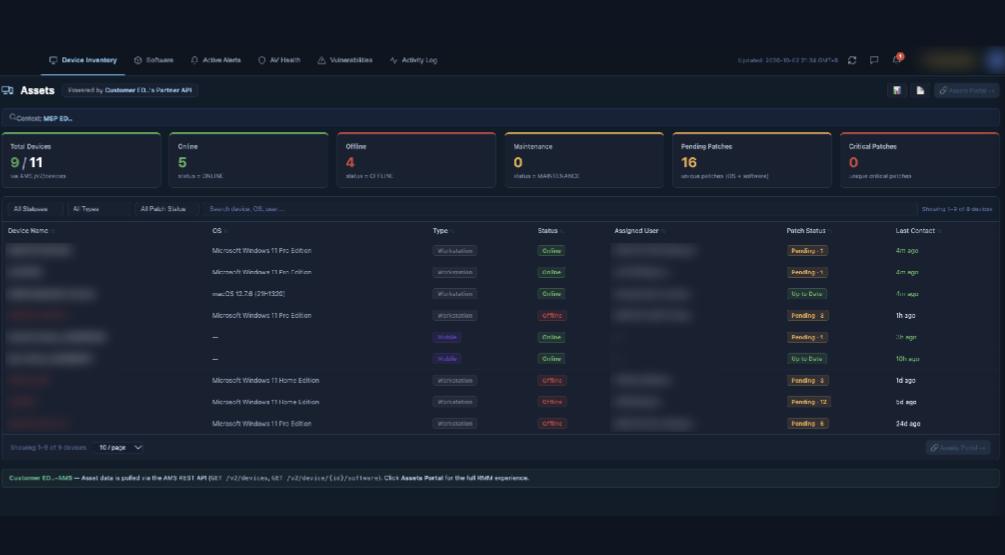Open the chat messages icon

874,60
